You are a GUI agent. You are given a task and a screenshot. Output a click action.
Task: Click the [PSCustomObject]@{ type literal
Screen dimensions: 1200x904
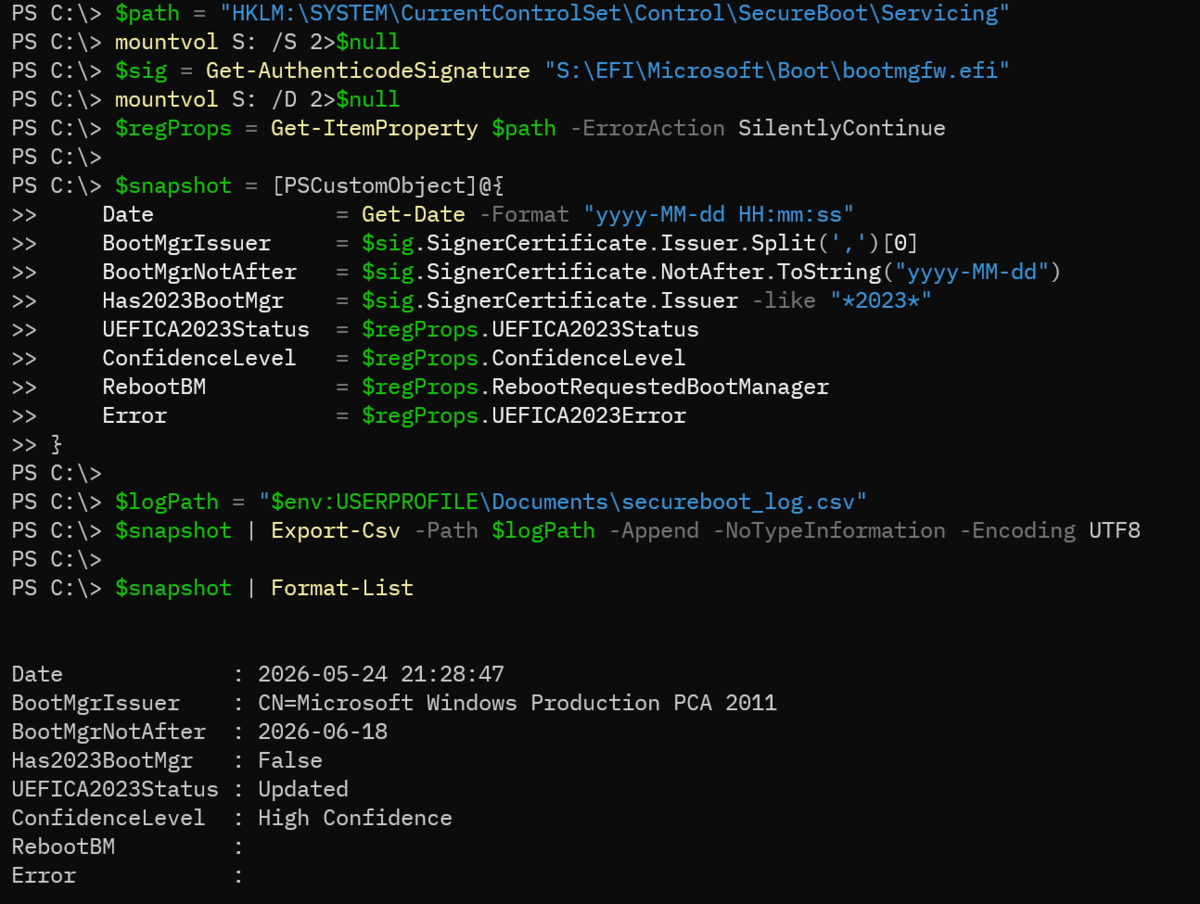387,186
